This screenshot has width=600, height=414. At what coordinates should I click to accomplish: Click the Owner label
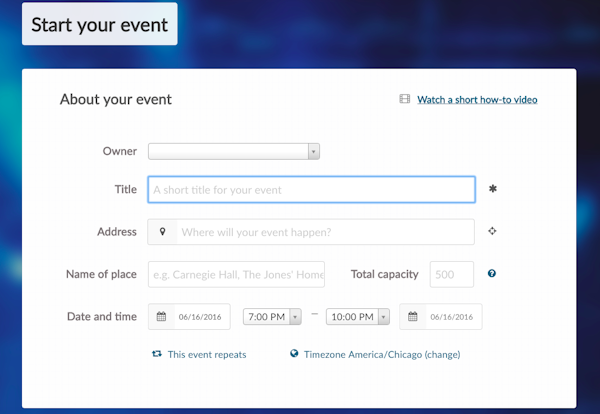tap(120, 151)
